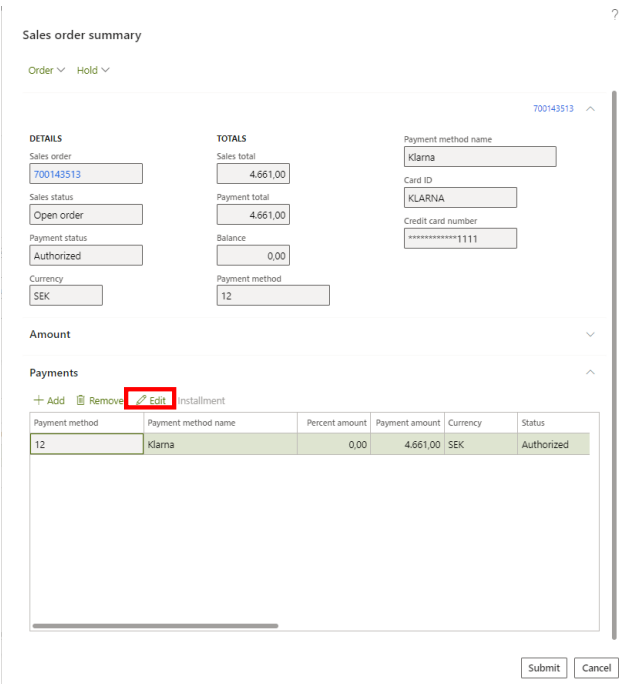Open the Hold dropdown menu
This screenshot has width=640, height=684.
93,70
